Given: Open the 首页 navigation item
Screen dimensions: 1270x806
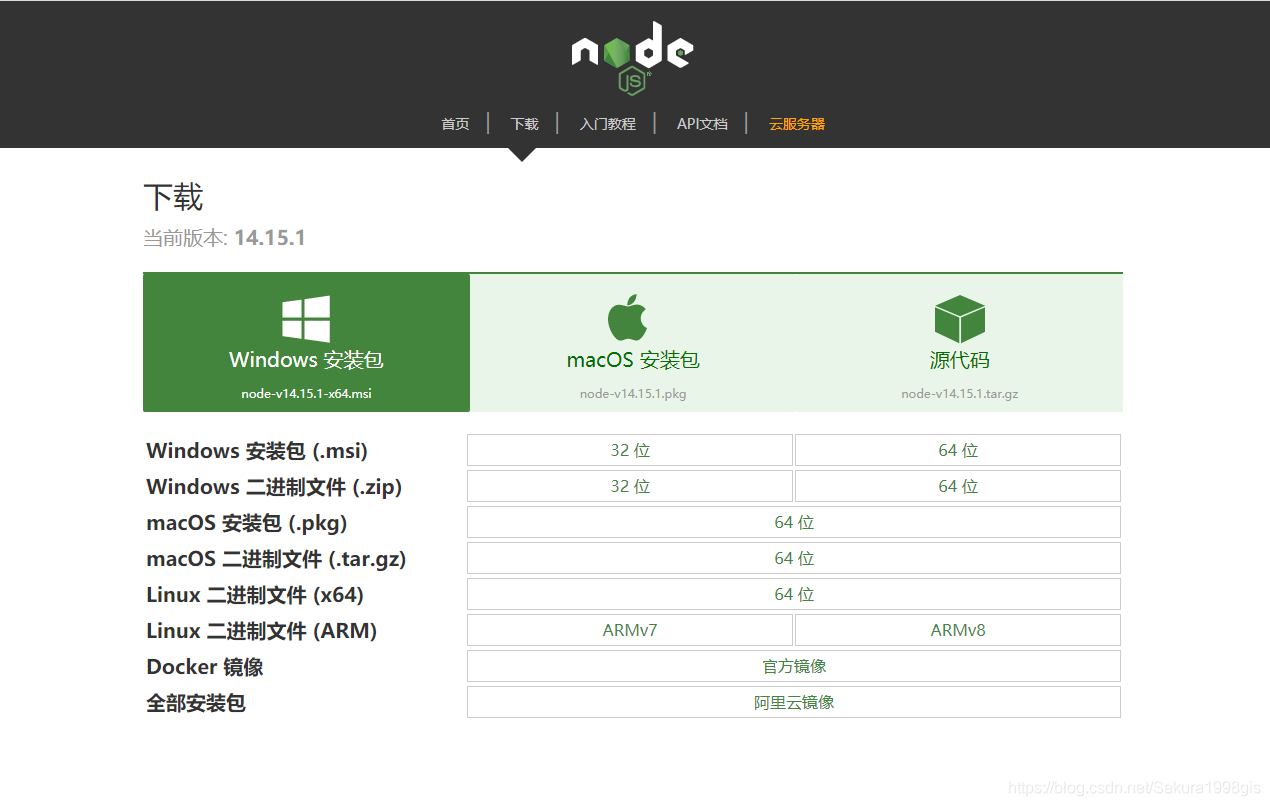Looking at the screenshot, I should click(x=455, y=124).
